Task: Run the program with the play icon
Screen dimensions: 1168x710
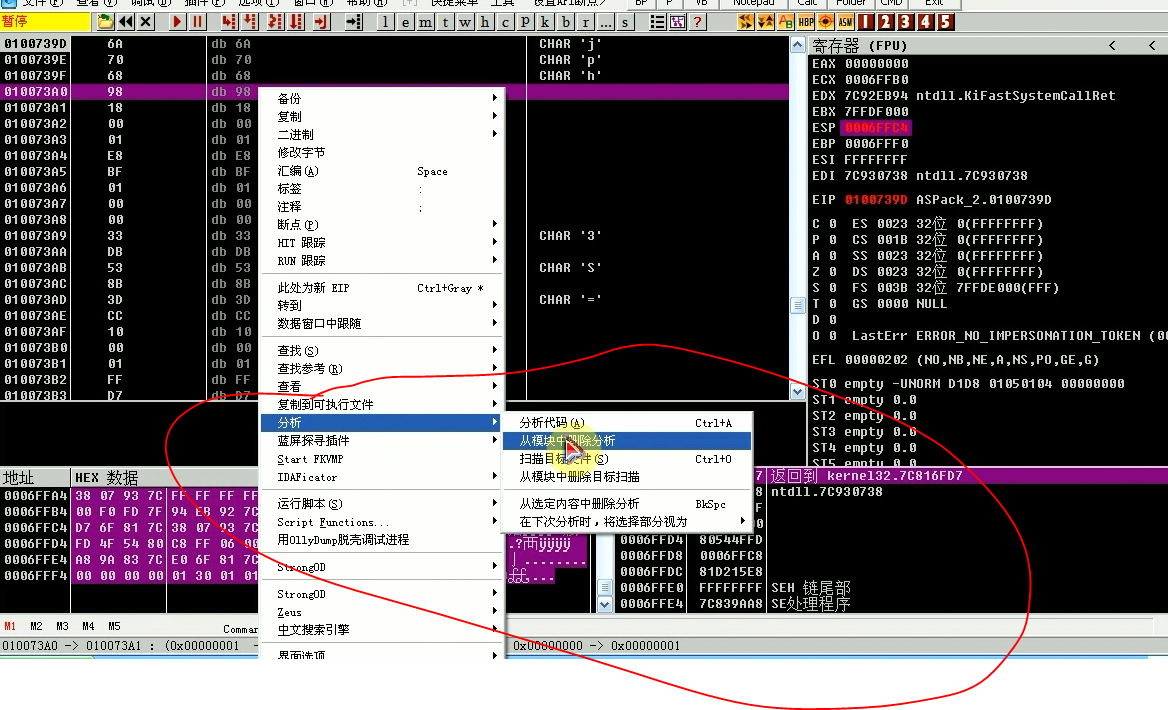Action: coord(176,21)
